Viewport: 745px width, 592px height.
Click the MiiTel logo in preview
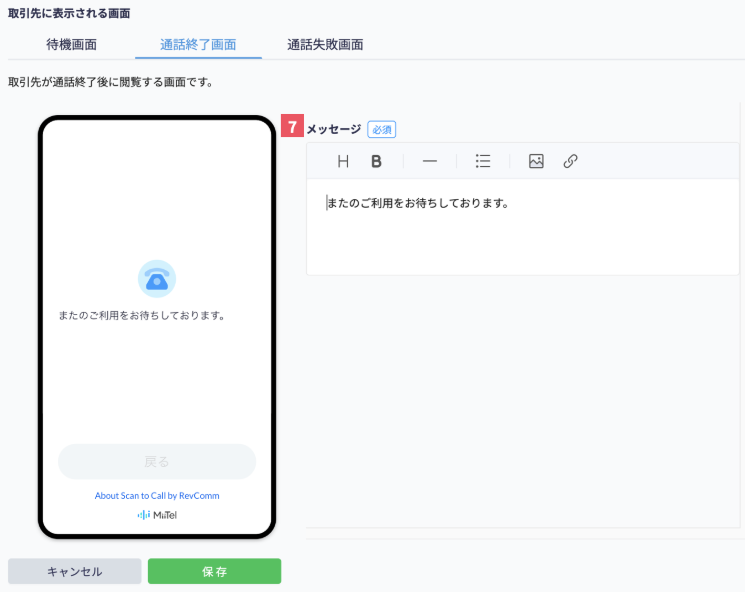click(x=157, y=515)
